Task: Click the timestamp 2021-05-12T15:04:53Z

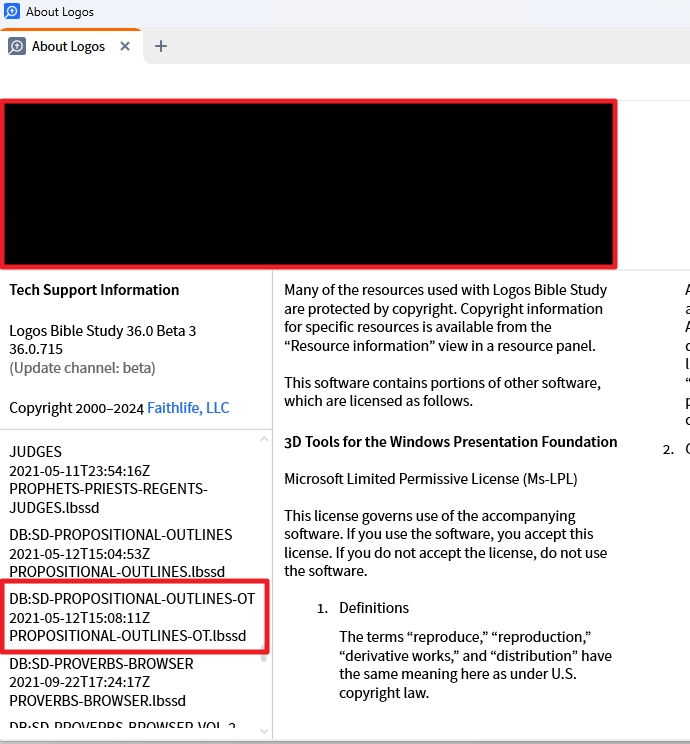Action: (79, 554)
